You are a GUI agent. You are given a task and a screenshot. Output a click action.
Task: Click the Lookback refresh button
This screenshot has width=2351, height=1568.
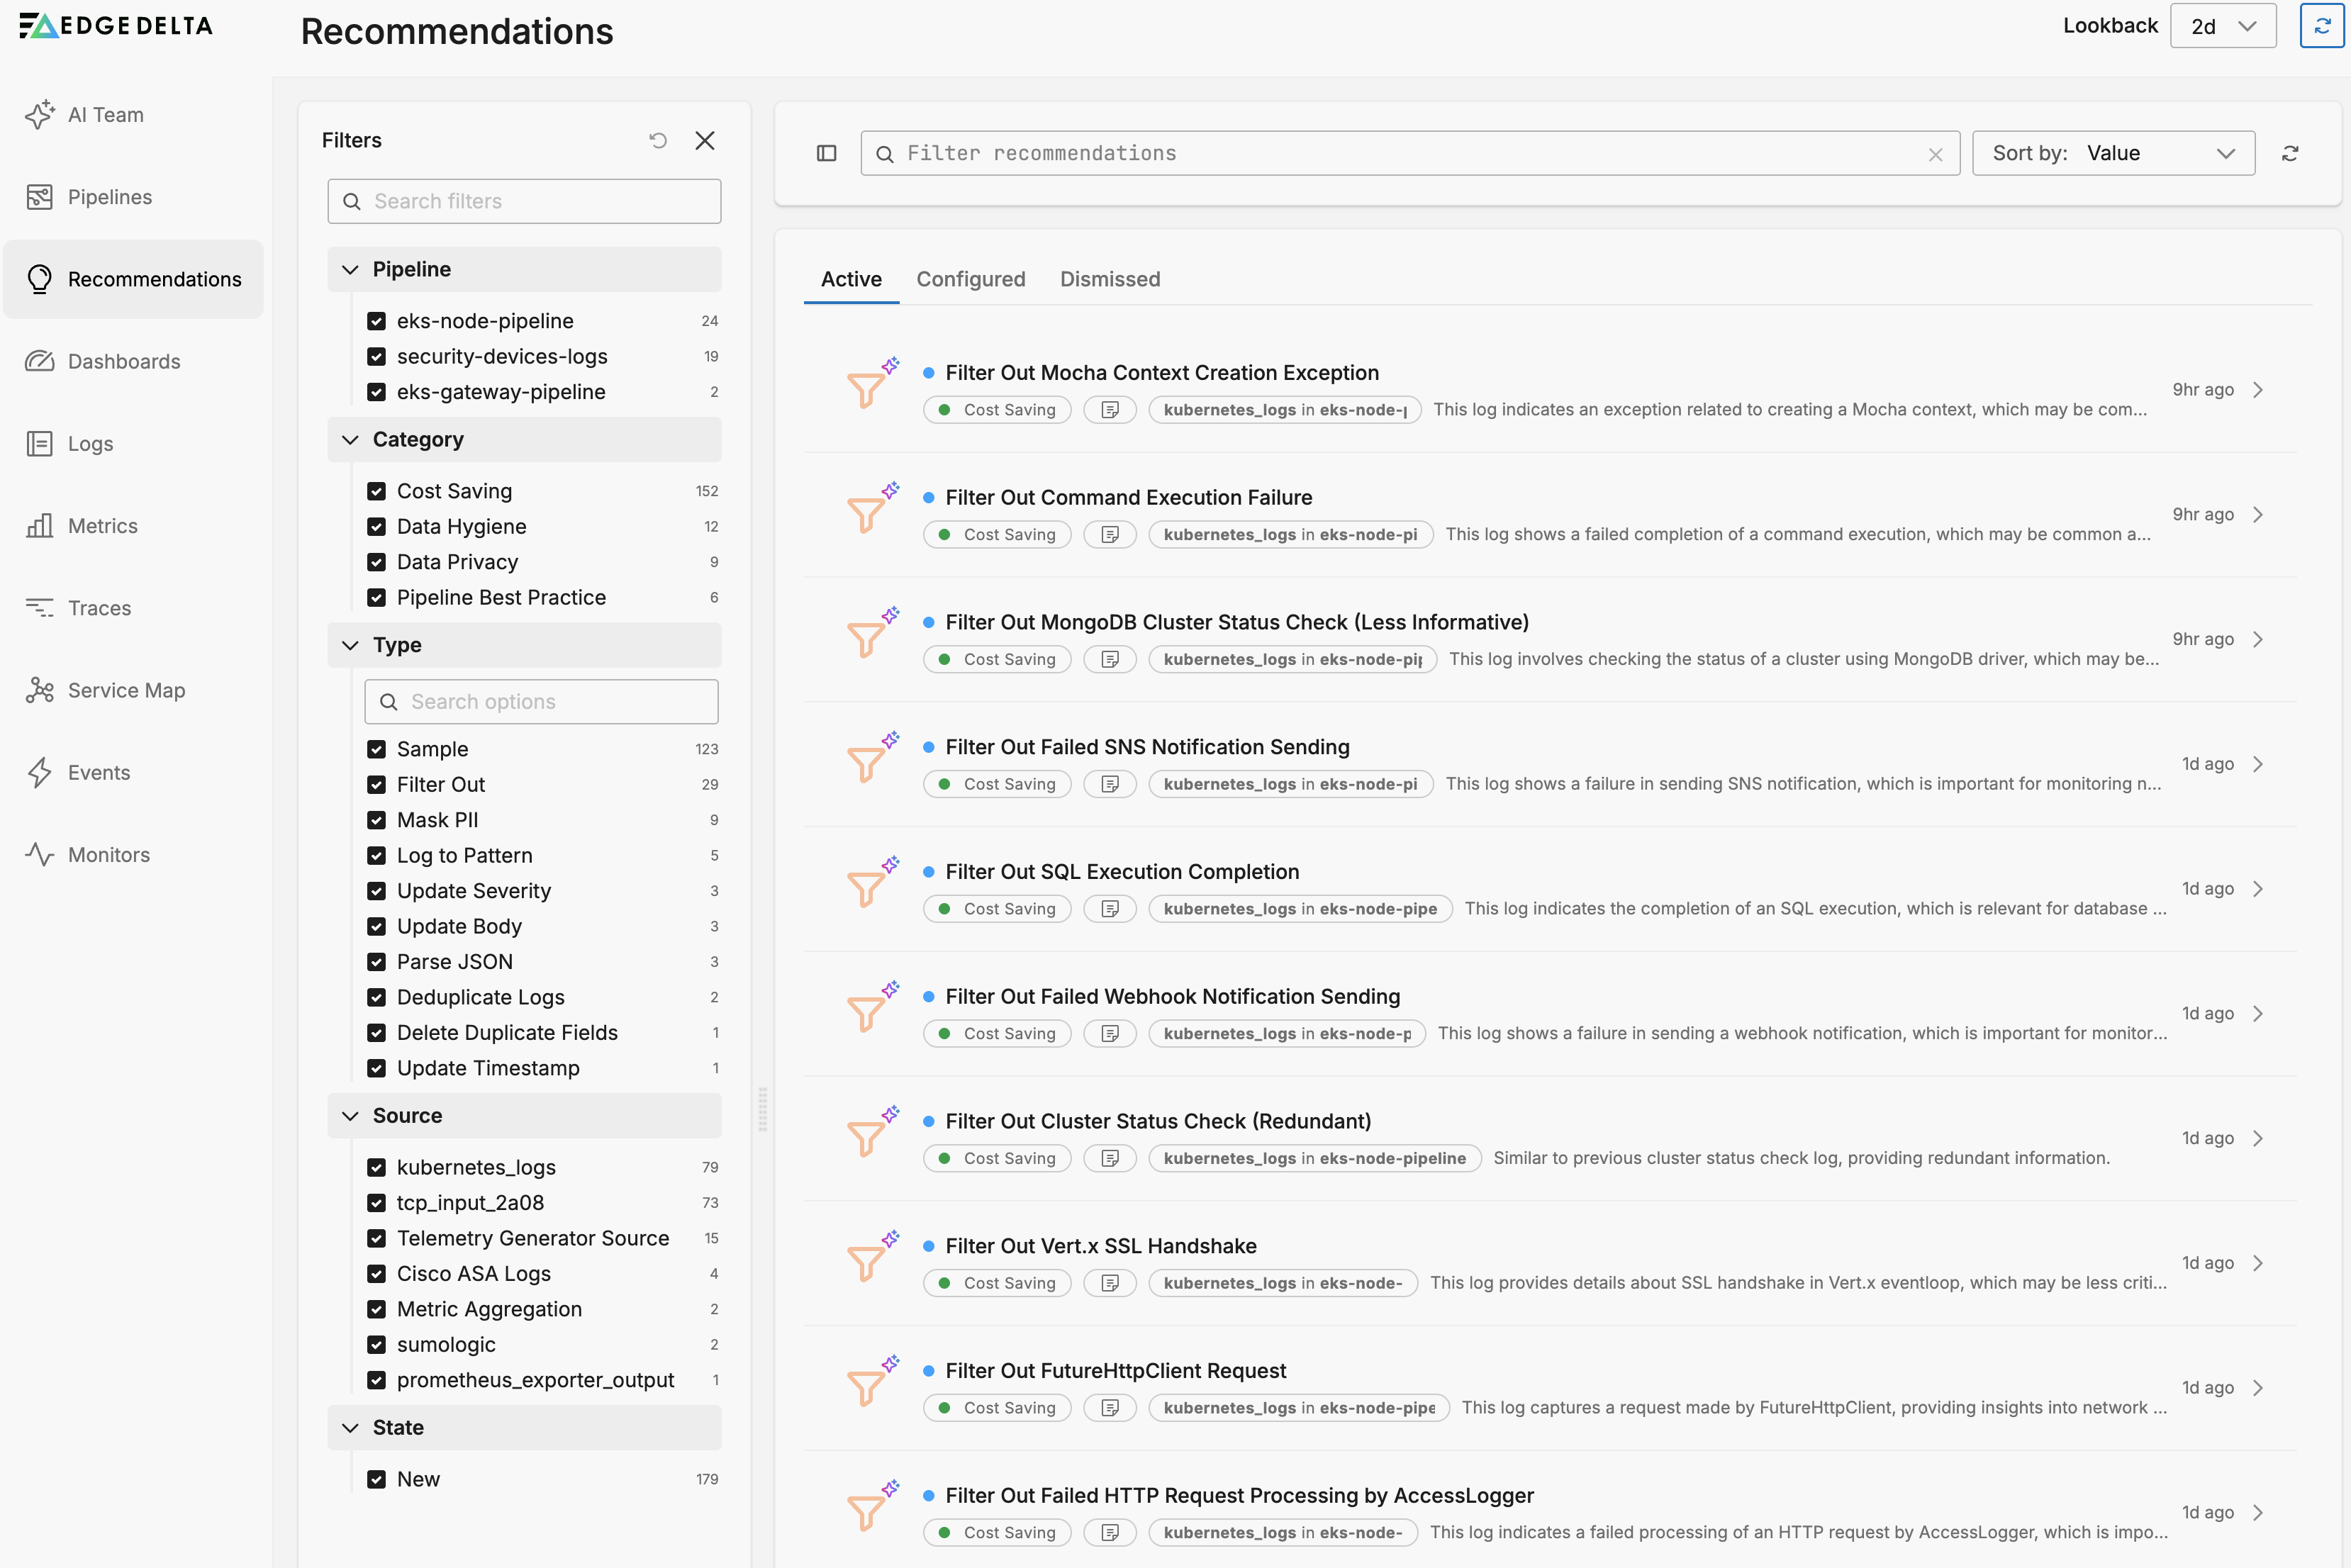click(2321, 26)
